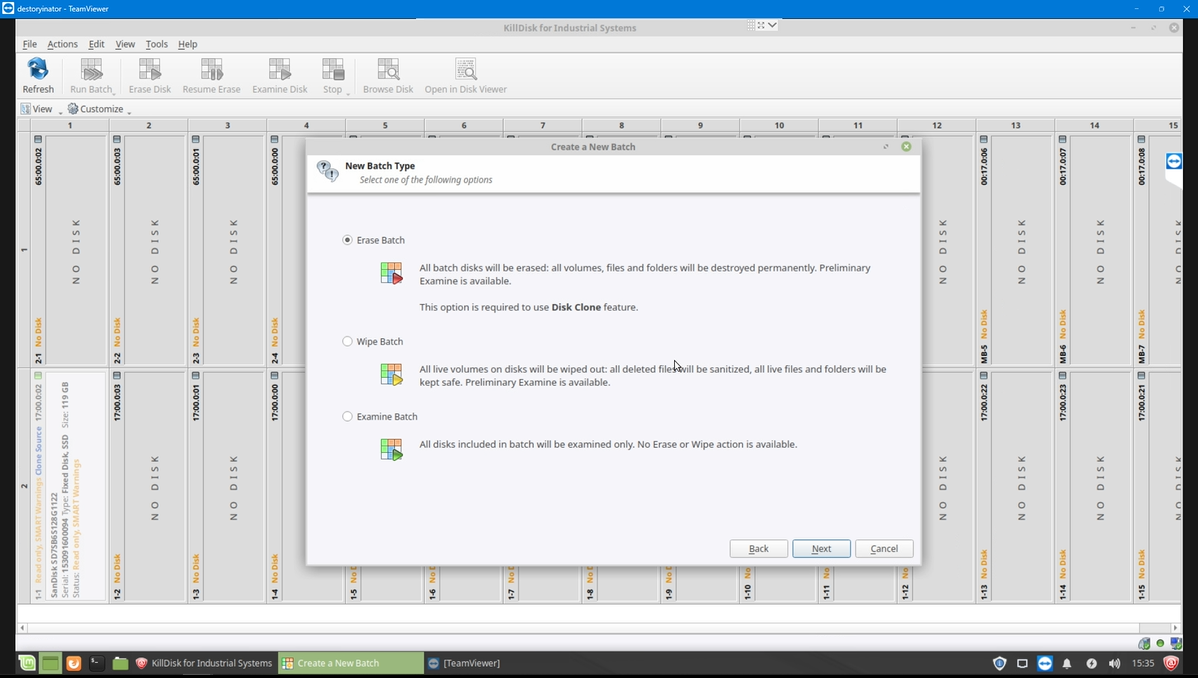The width and height of the screenshot is (1198, 678).
Task: Expand the TeamViewer top toolbar chevron
Action: (x=772, y=25)
